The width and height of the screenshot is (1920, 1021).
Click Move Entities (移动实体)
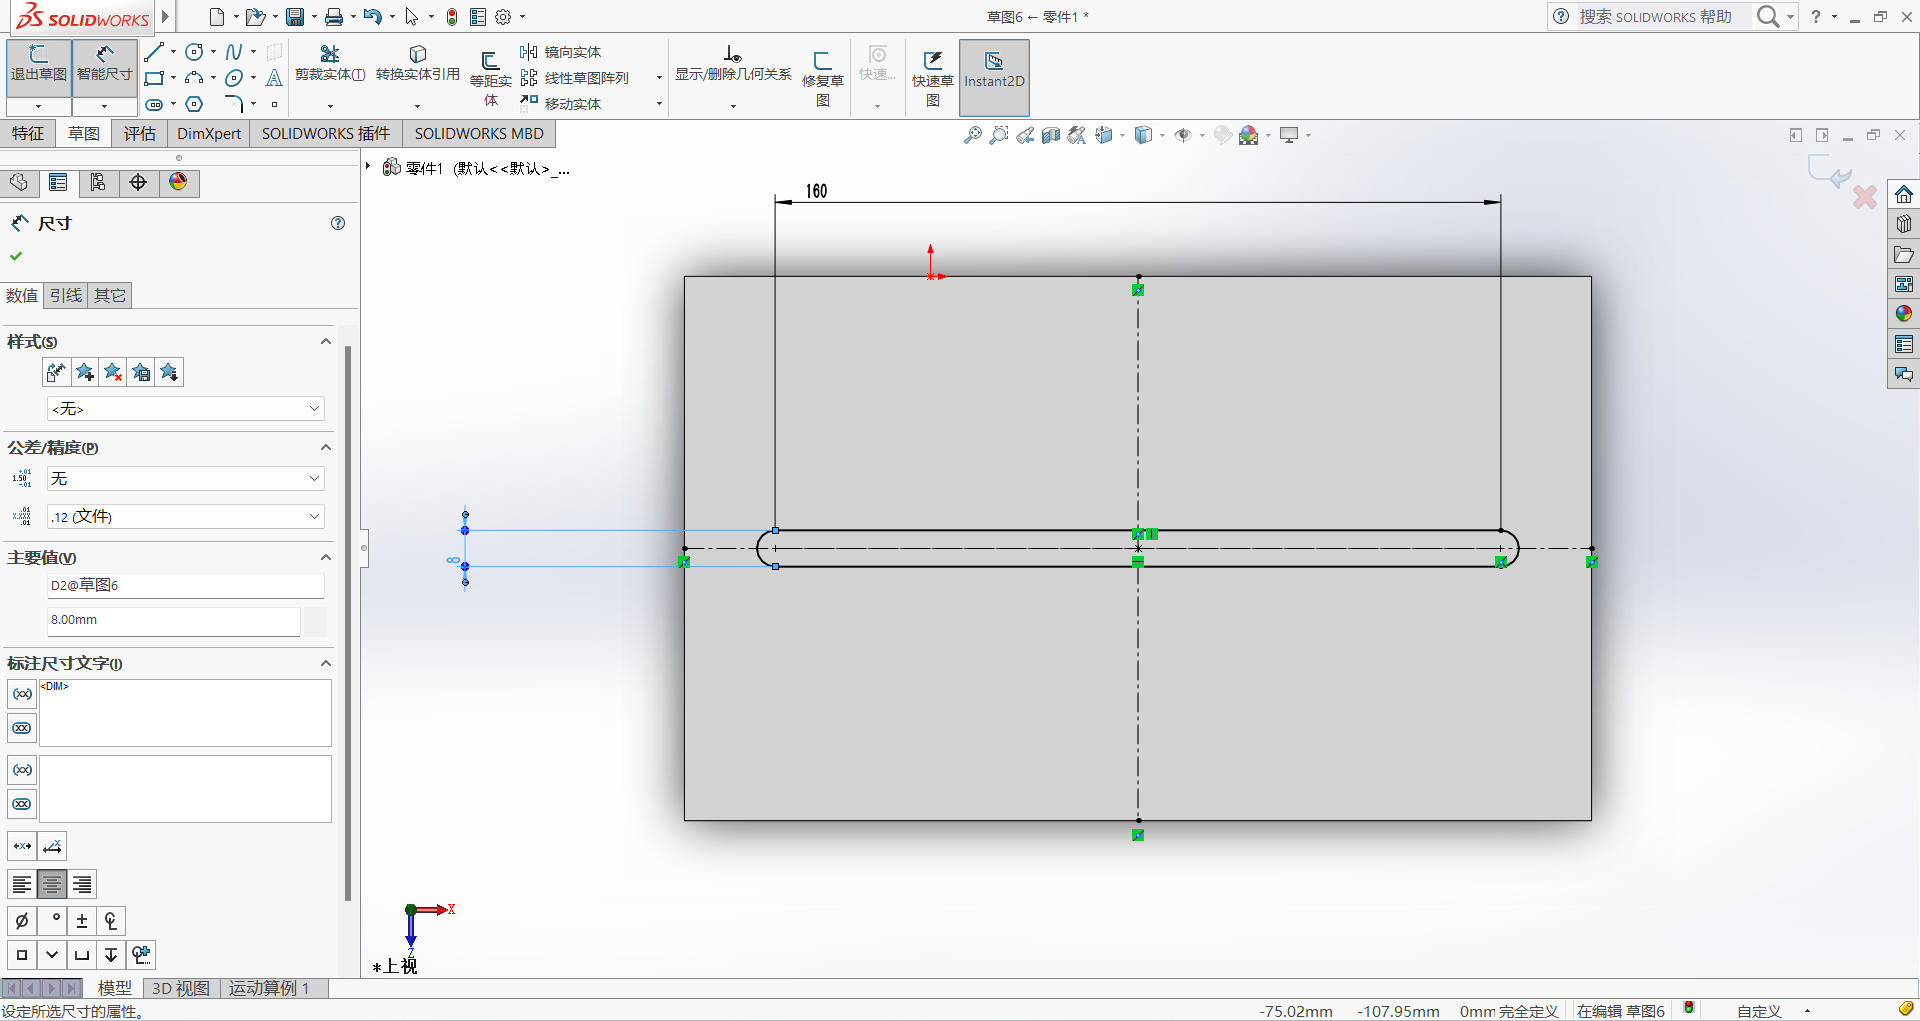(561, 104)
